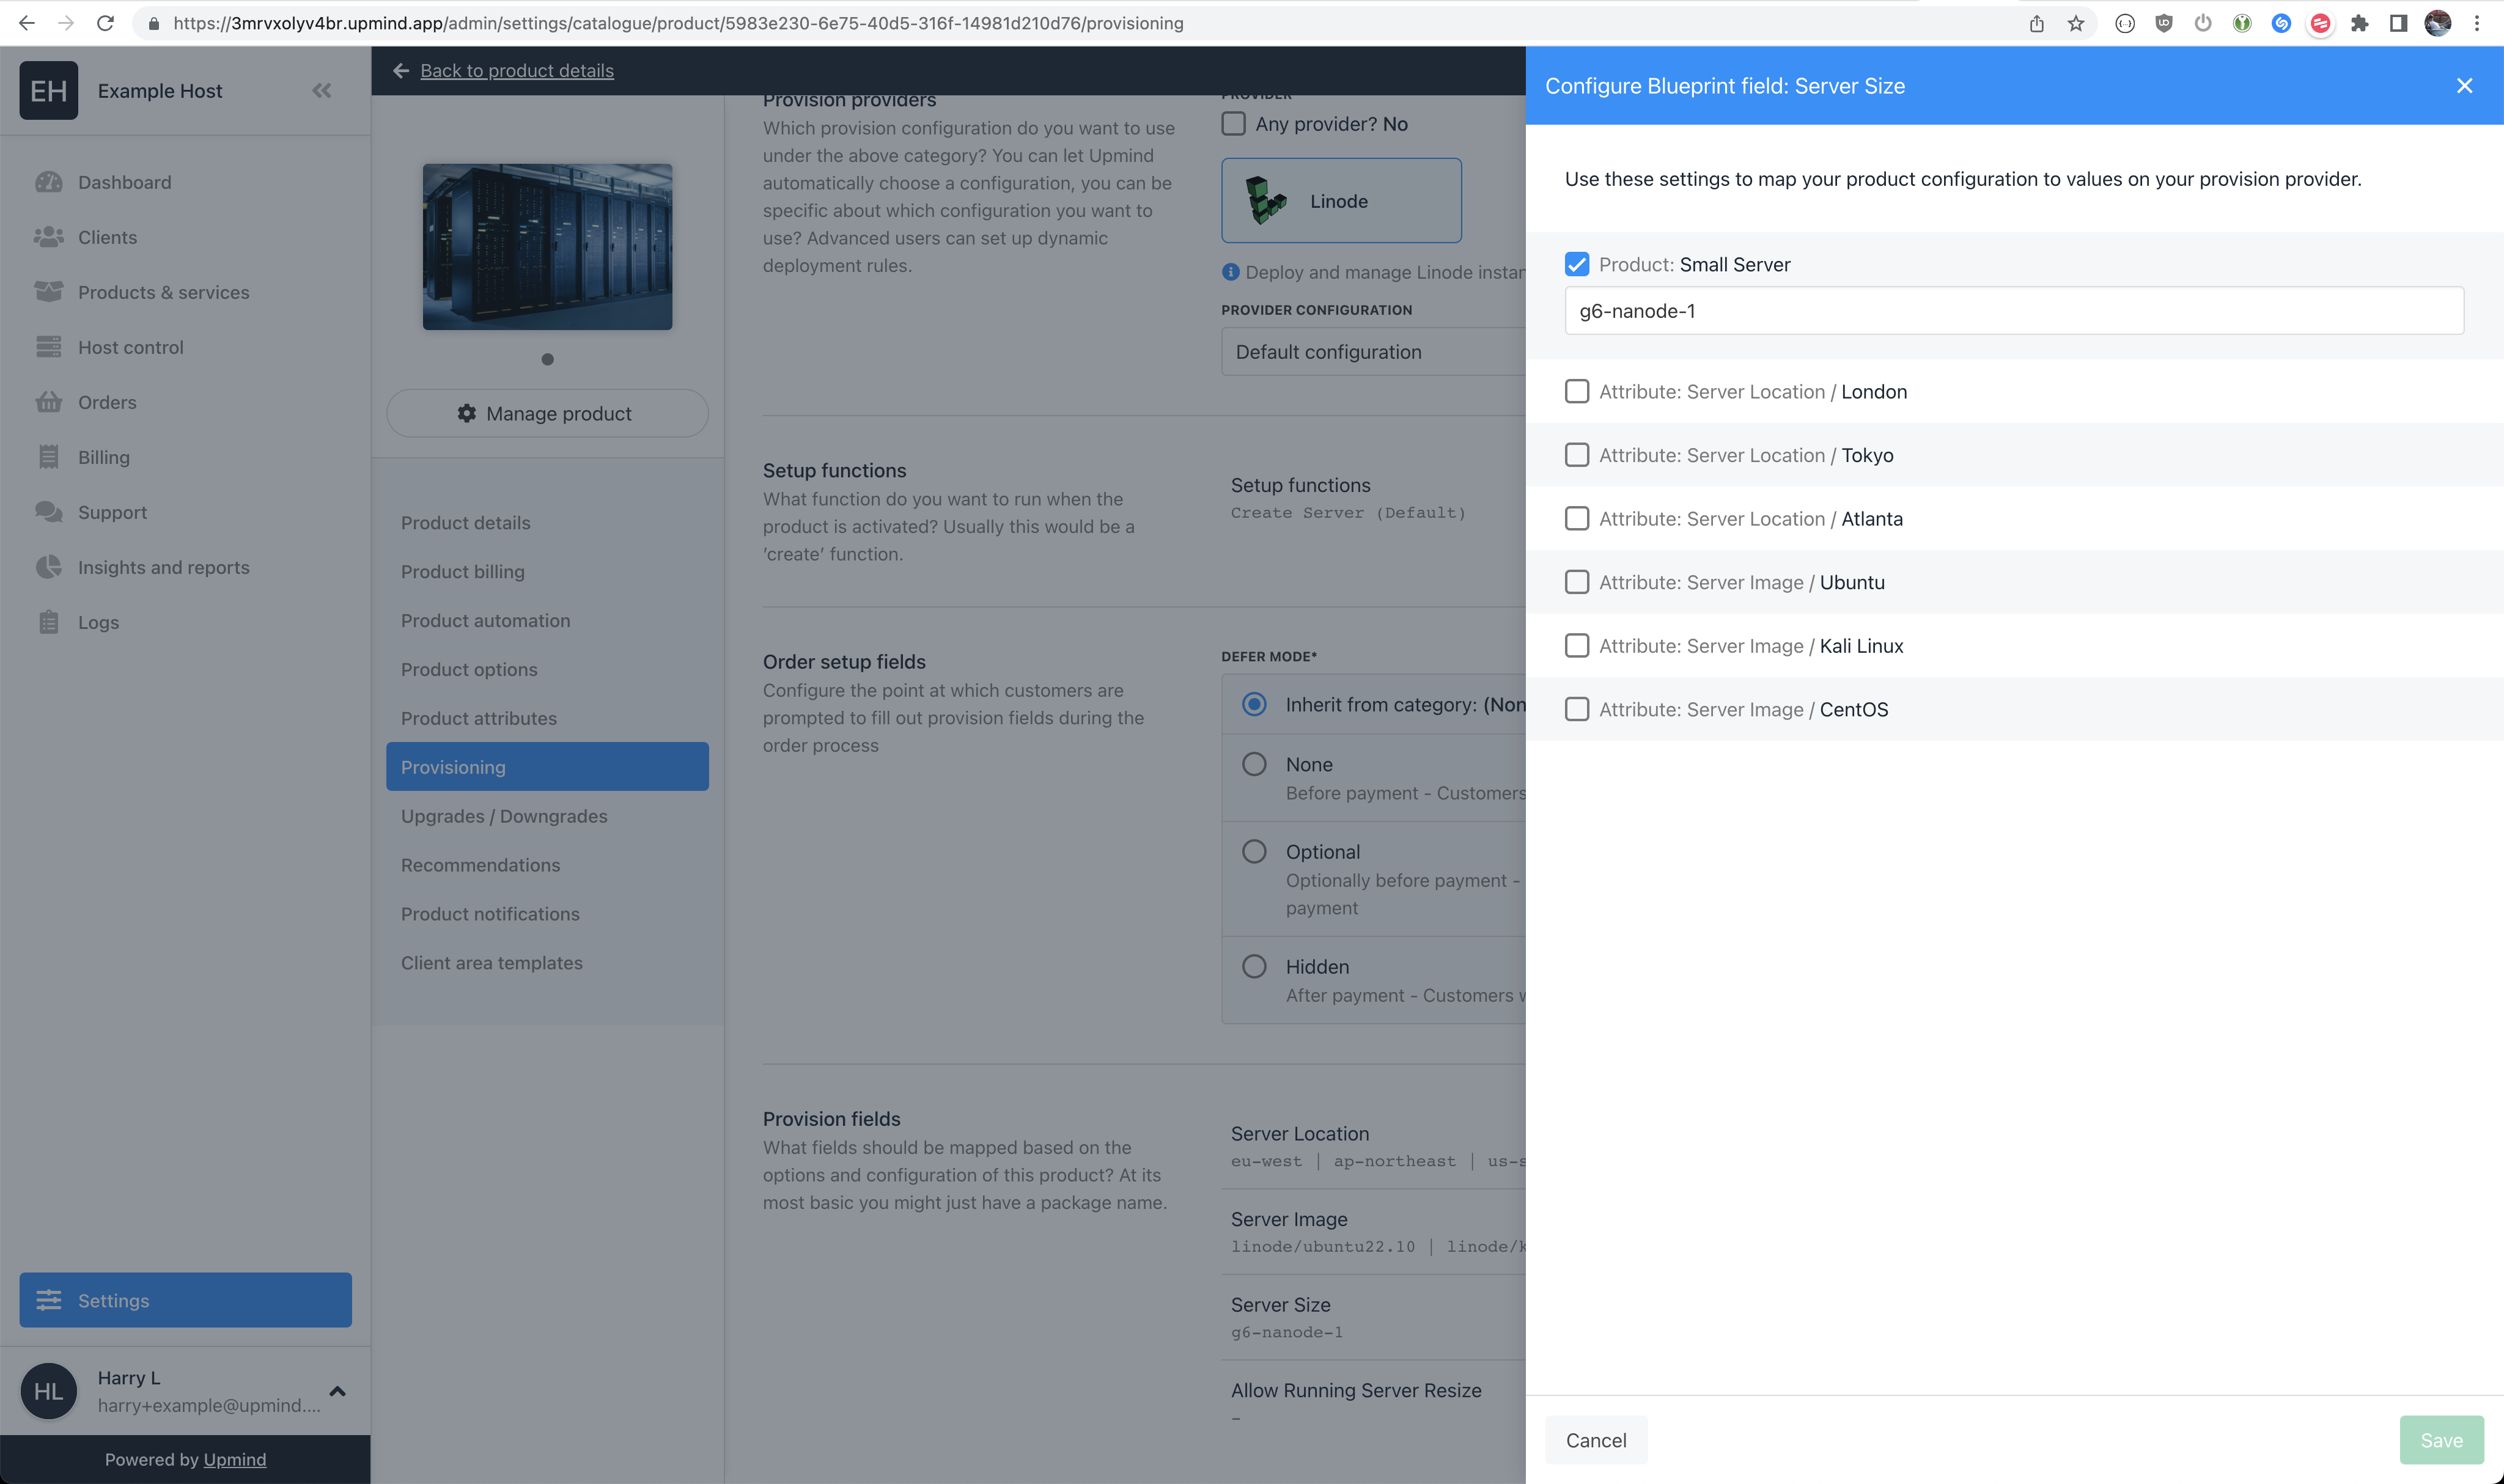This screenshot has height=1484, width=2504.
Task: Select None defer mode option
Action: click(1254, 763)
